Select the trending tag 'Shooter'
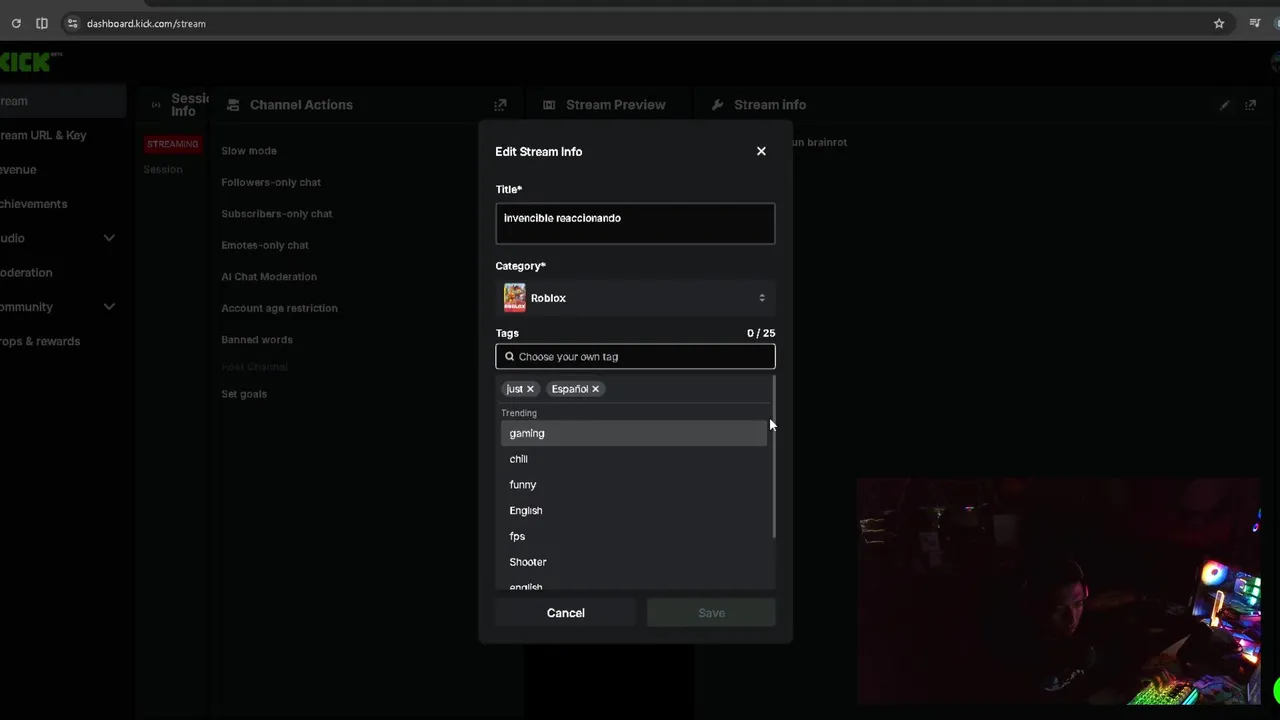This screenshot has width=1280, height=720. 634,562
